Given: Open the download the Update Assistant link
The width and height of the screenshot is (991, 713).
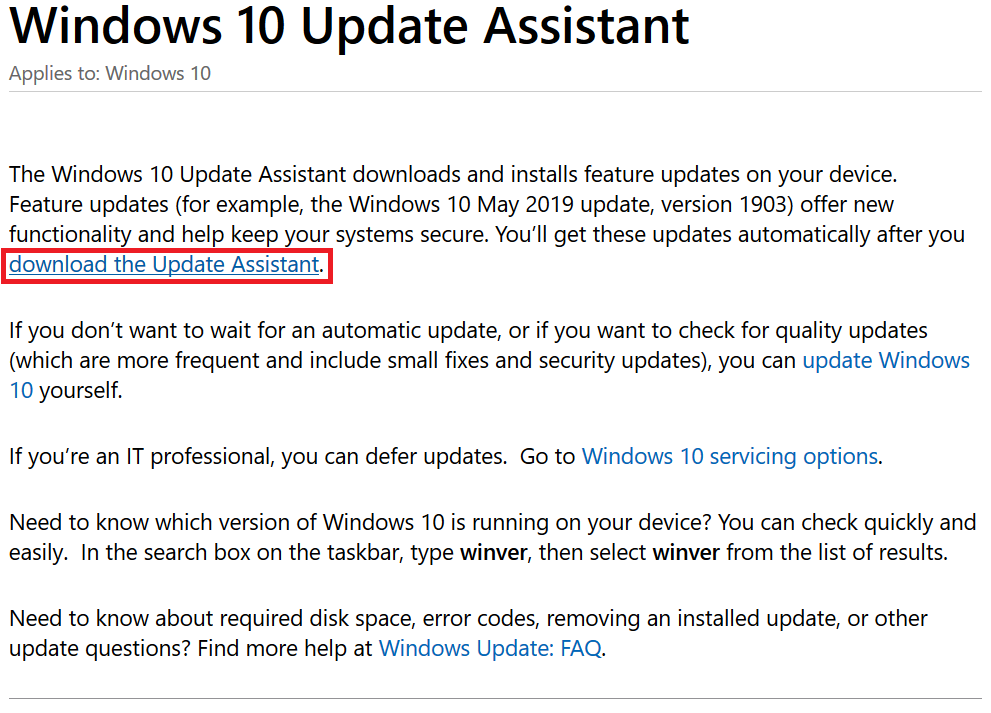Looking at the screenshot, I should coord(164,264).
